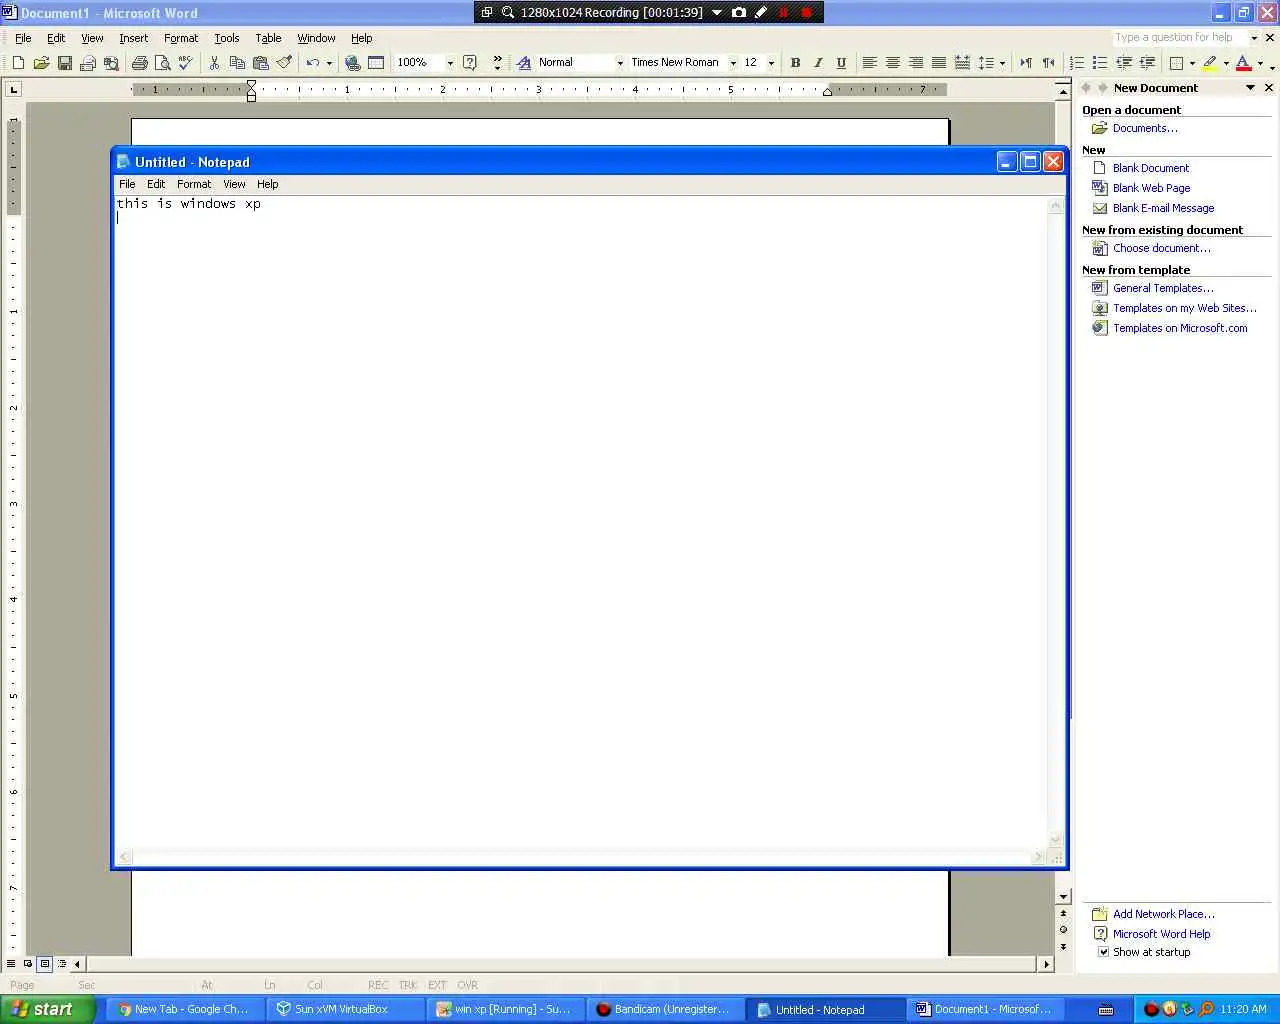Toggle numbered list formatting
Screen dimensions: 1280x1024
(1077, 62)
